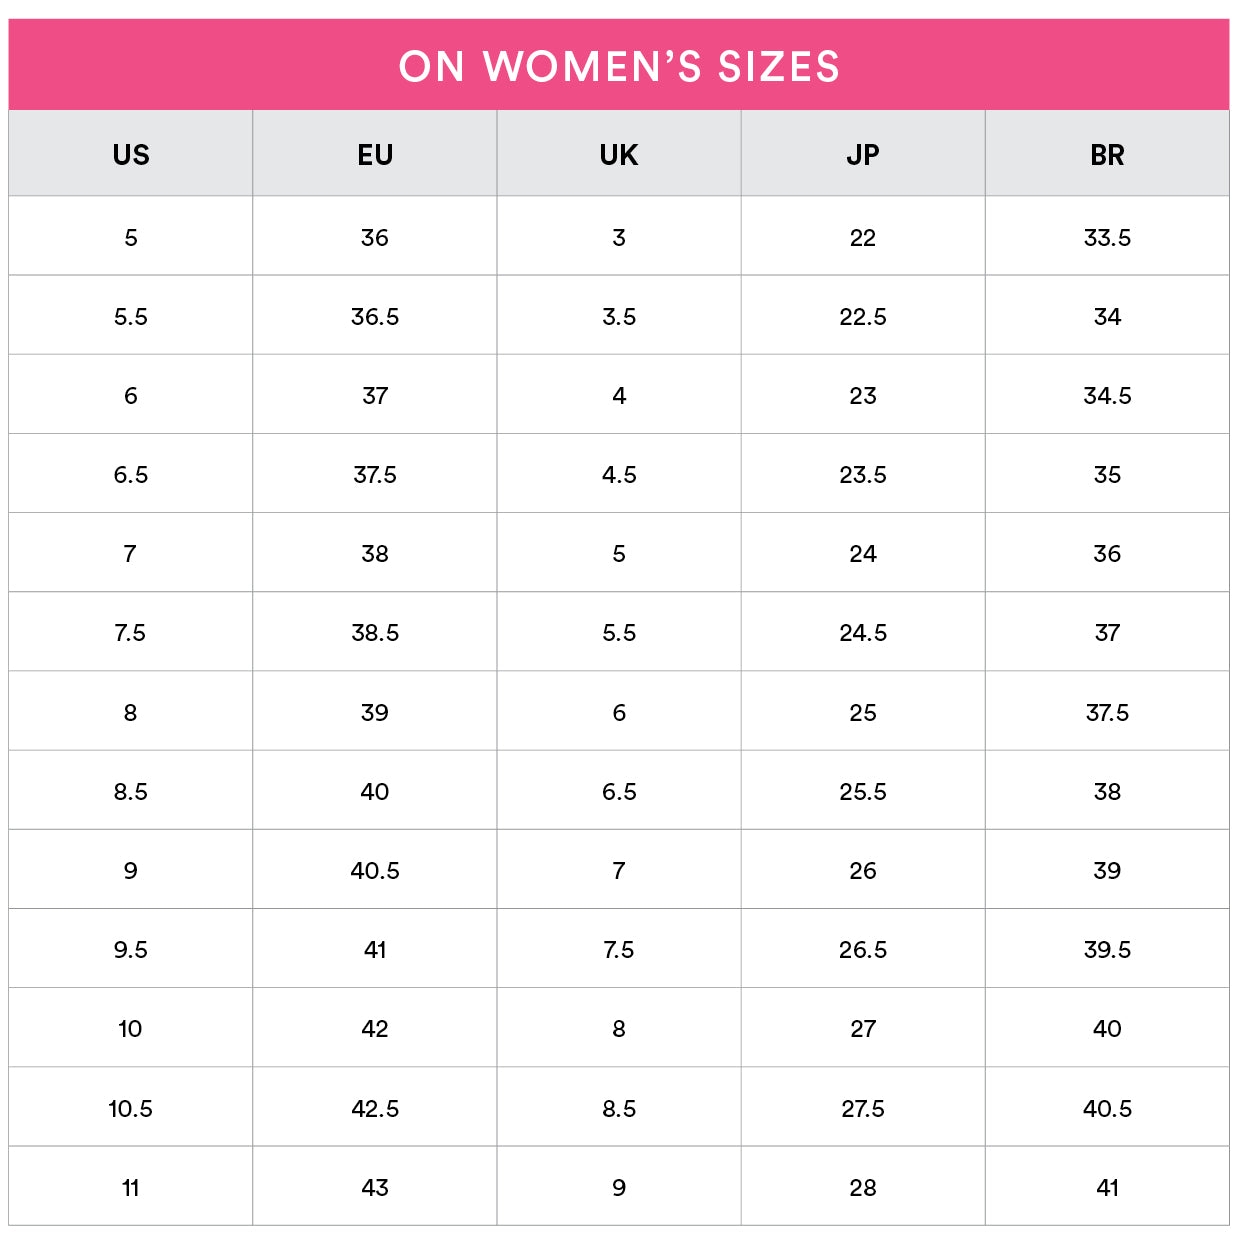Click the US size 10.5 cell

[131, 1108]
